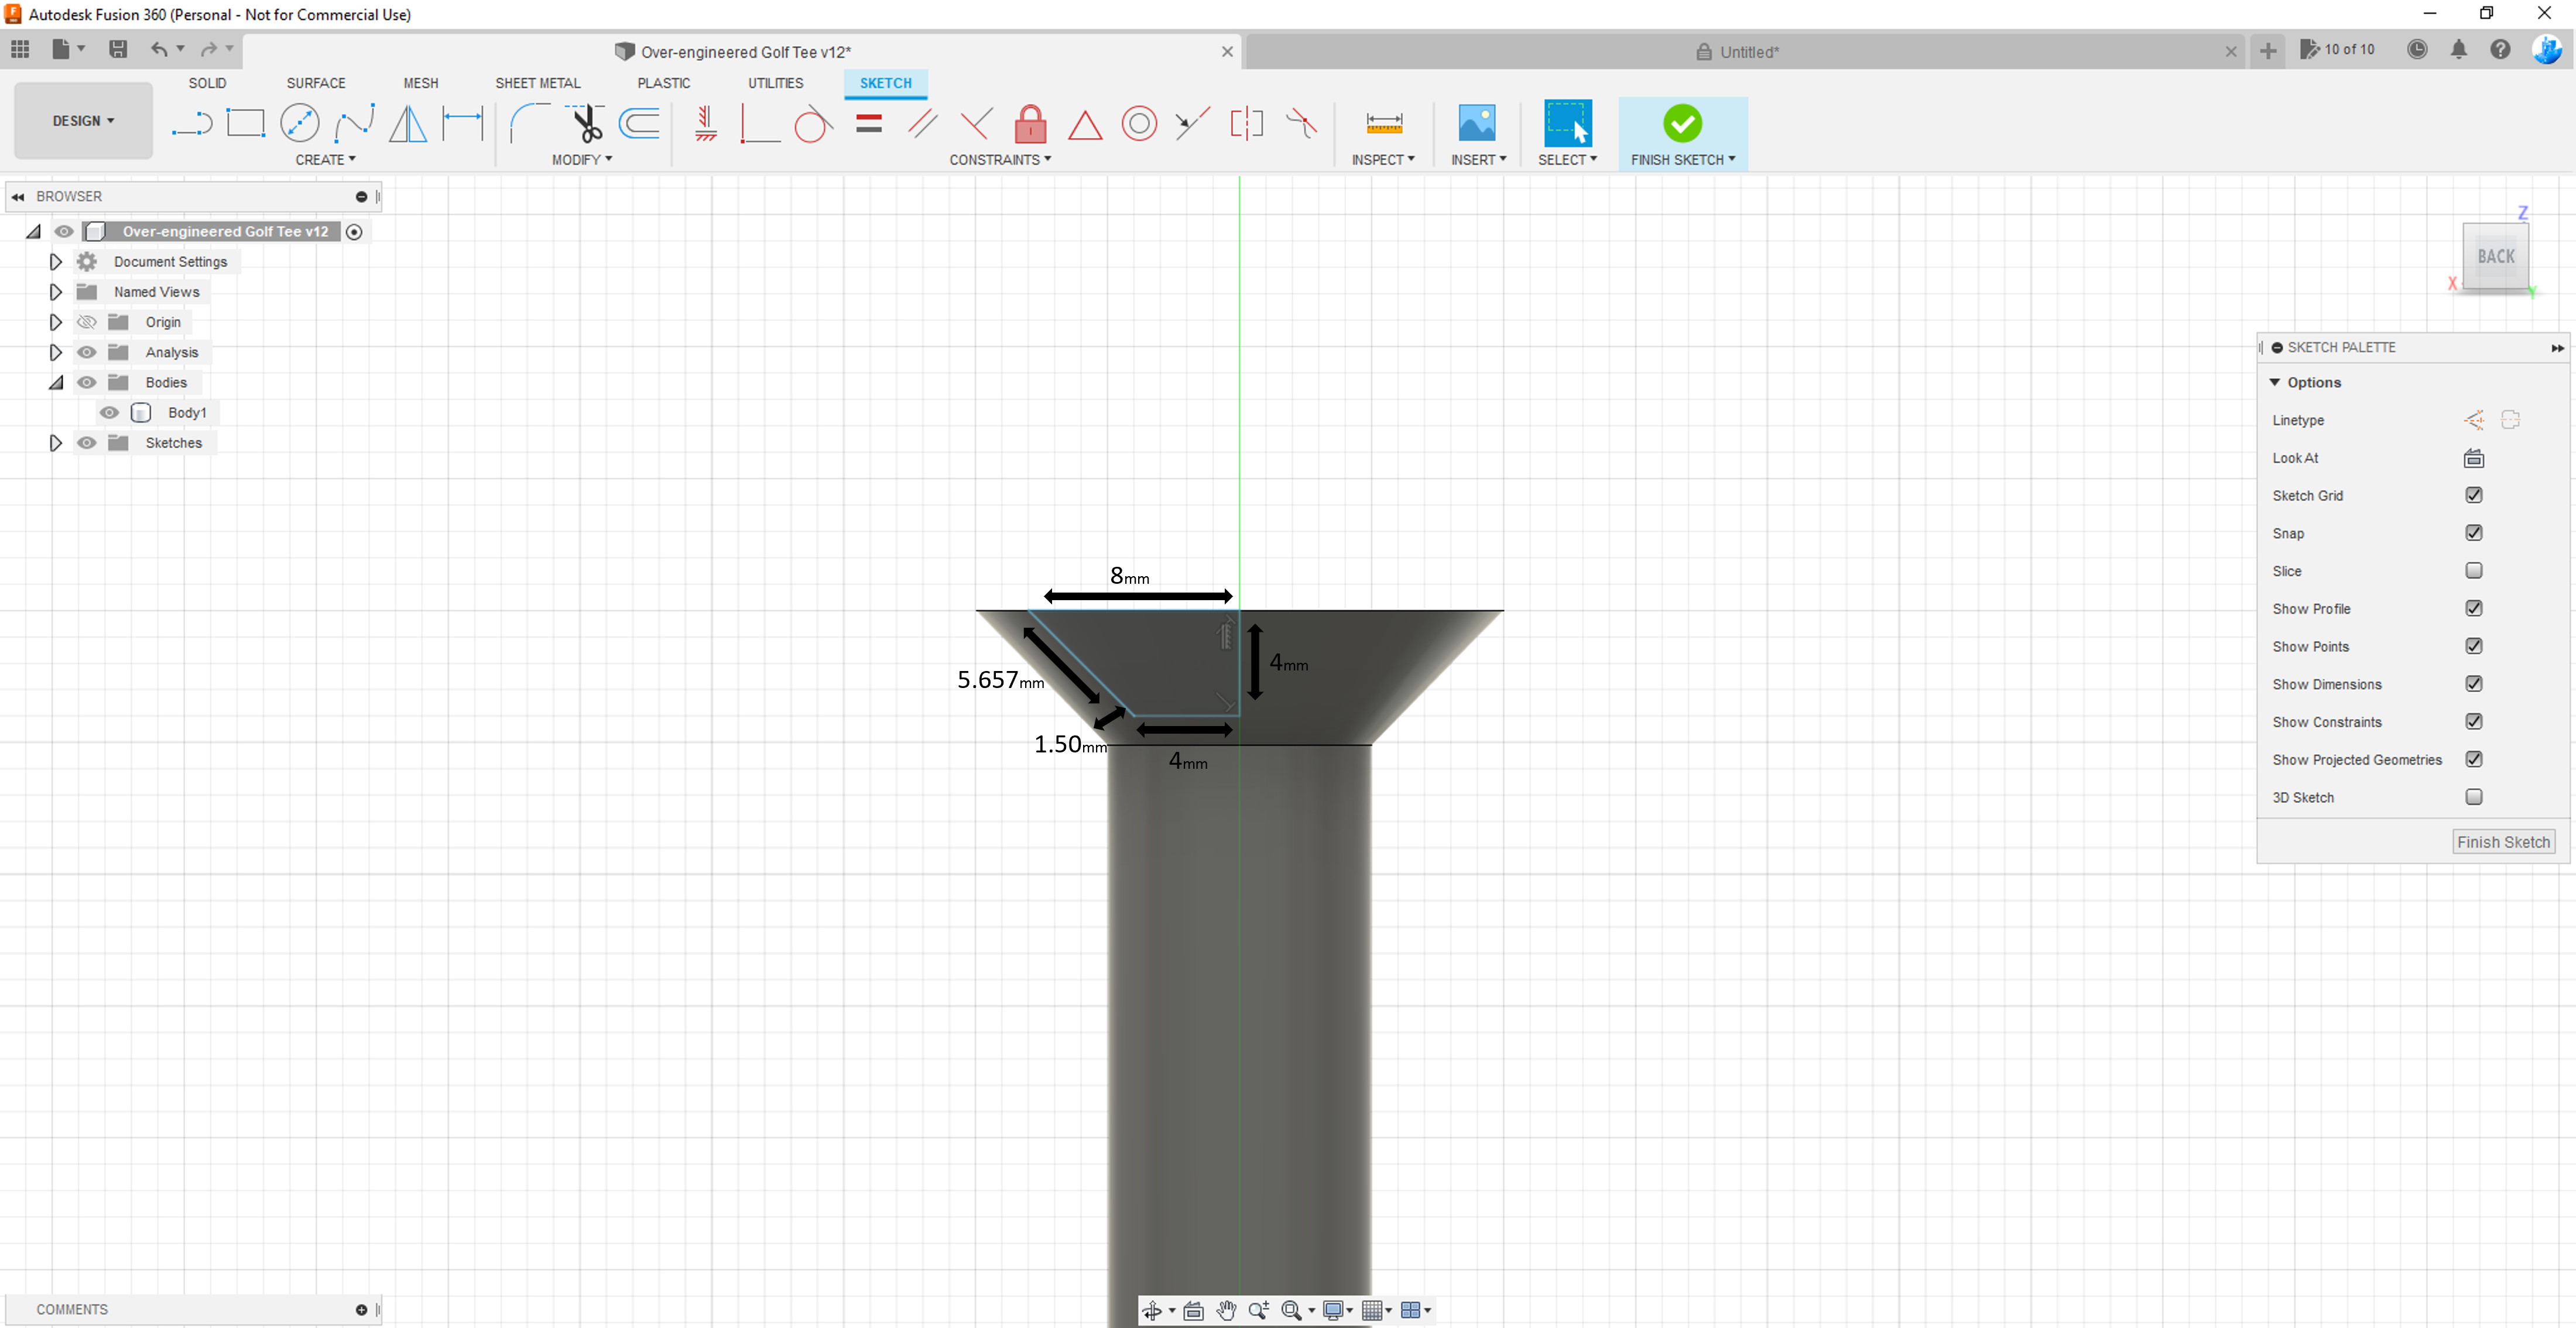
Task: Switch to the UTILITIES tab
Action: (775, 83)
